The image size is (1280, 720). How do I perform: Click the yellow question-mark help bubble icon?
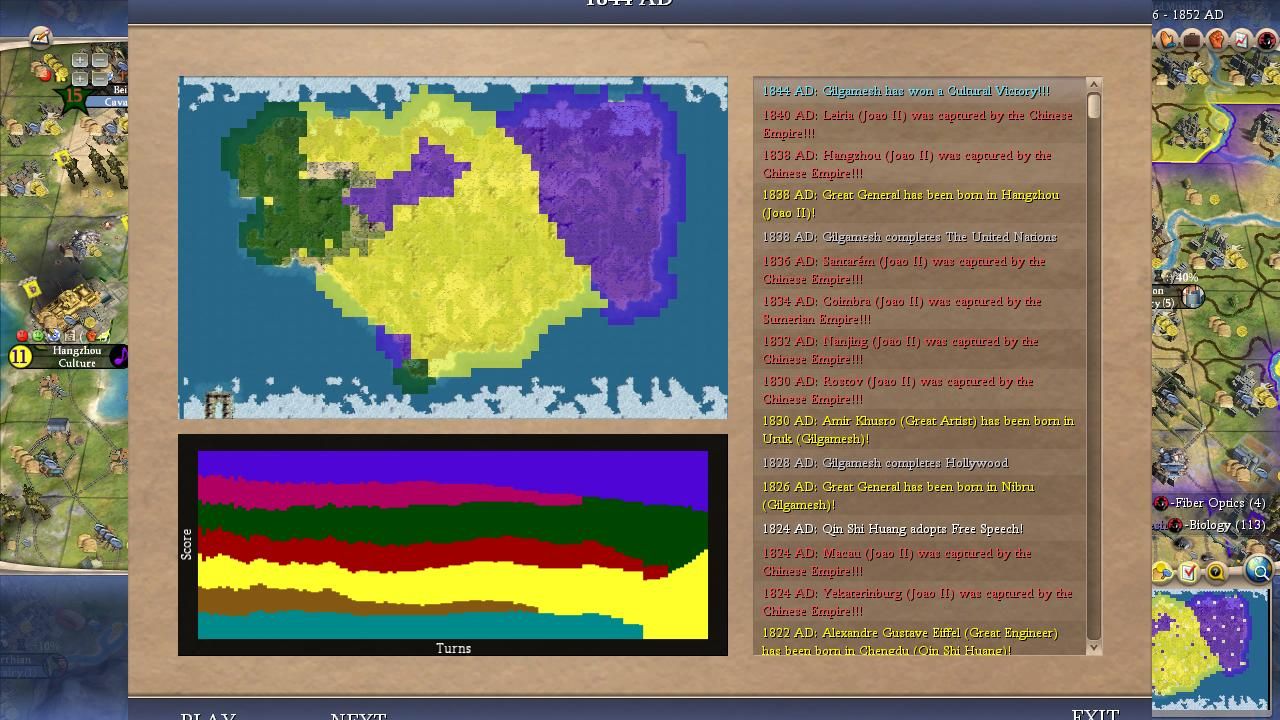[1216, 573]
